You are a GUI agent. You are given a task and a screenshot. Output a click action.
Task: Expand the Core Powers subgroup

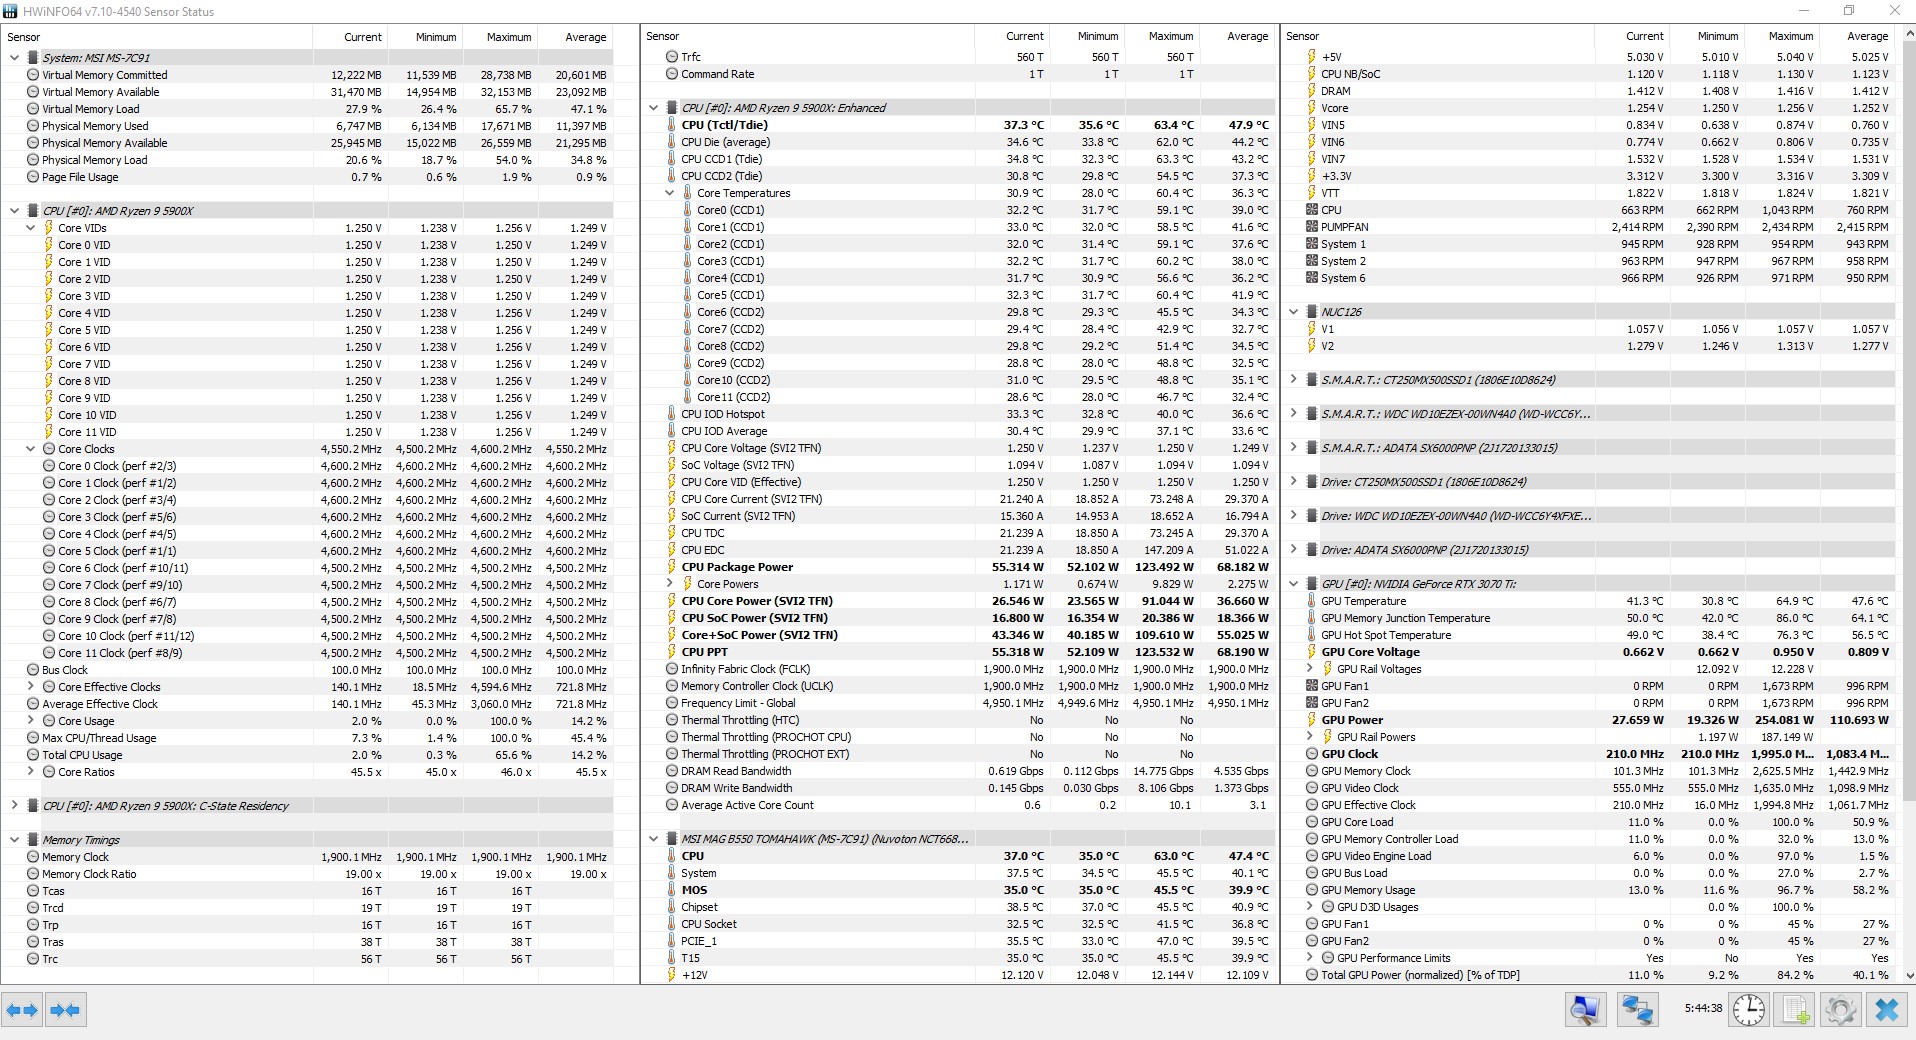coord(670,584)
